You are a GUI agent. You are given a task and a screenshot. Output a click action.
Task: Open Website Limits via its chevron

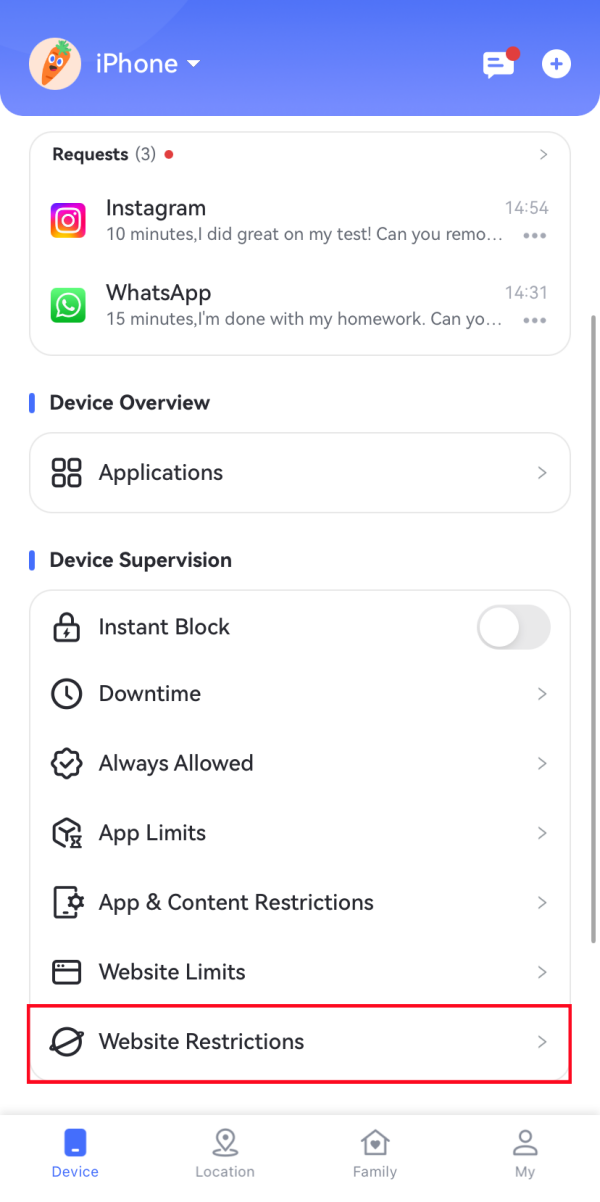(x=543, y=971)
